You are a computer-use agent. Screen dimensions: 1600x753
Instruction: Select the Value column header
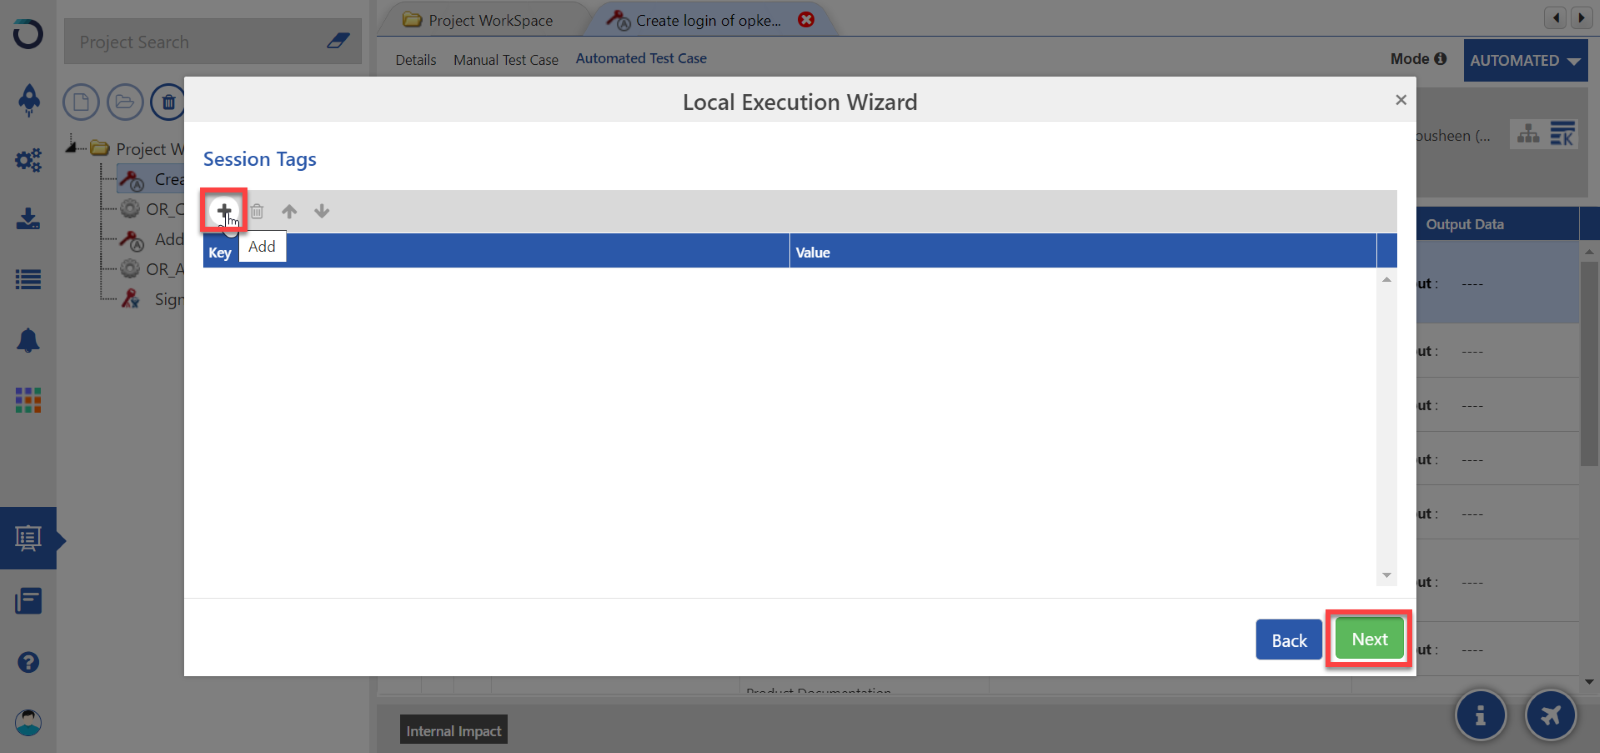pos(1083,252)
